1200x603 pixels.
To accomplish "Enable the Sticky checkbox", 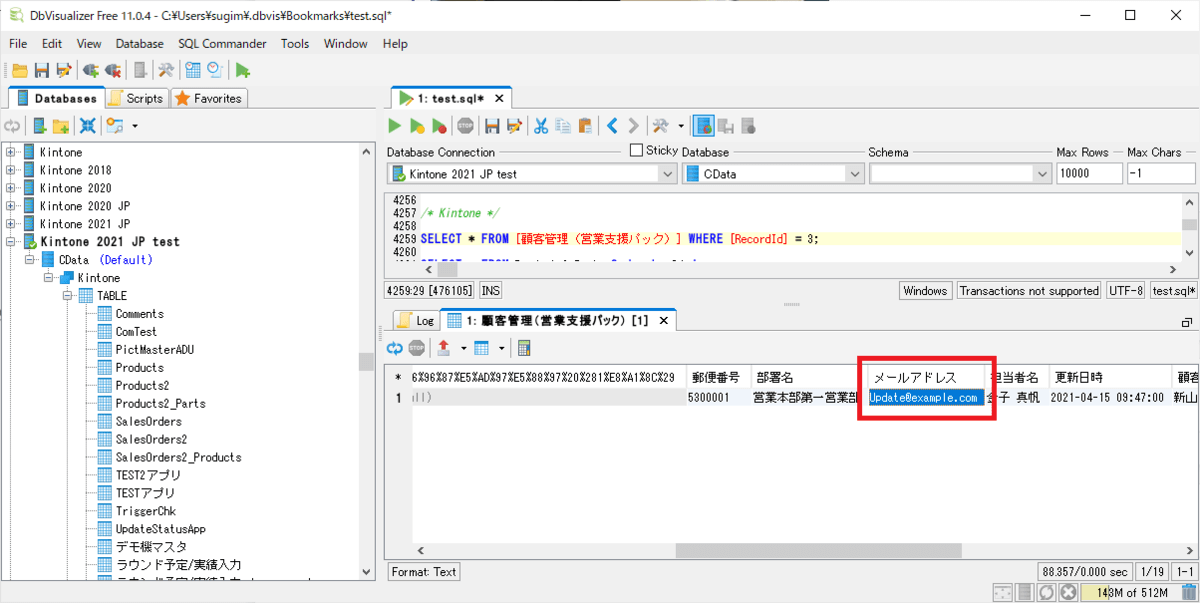I will [x=636, y=150].
